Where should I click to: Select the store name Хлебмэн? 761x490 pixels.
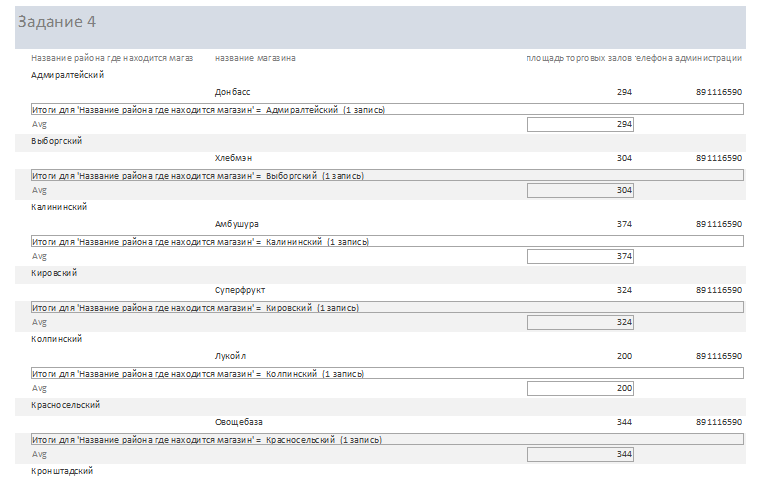pos(233,158)
